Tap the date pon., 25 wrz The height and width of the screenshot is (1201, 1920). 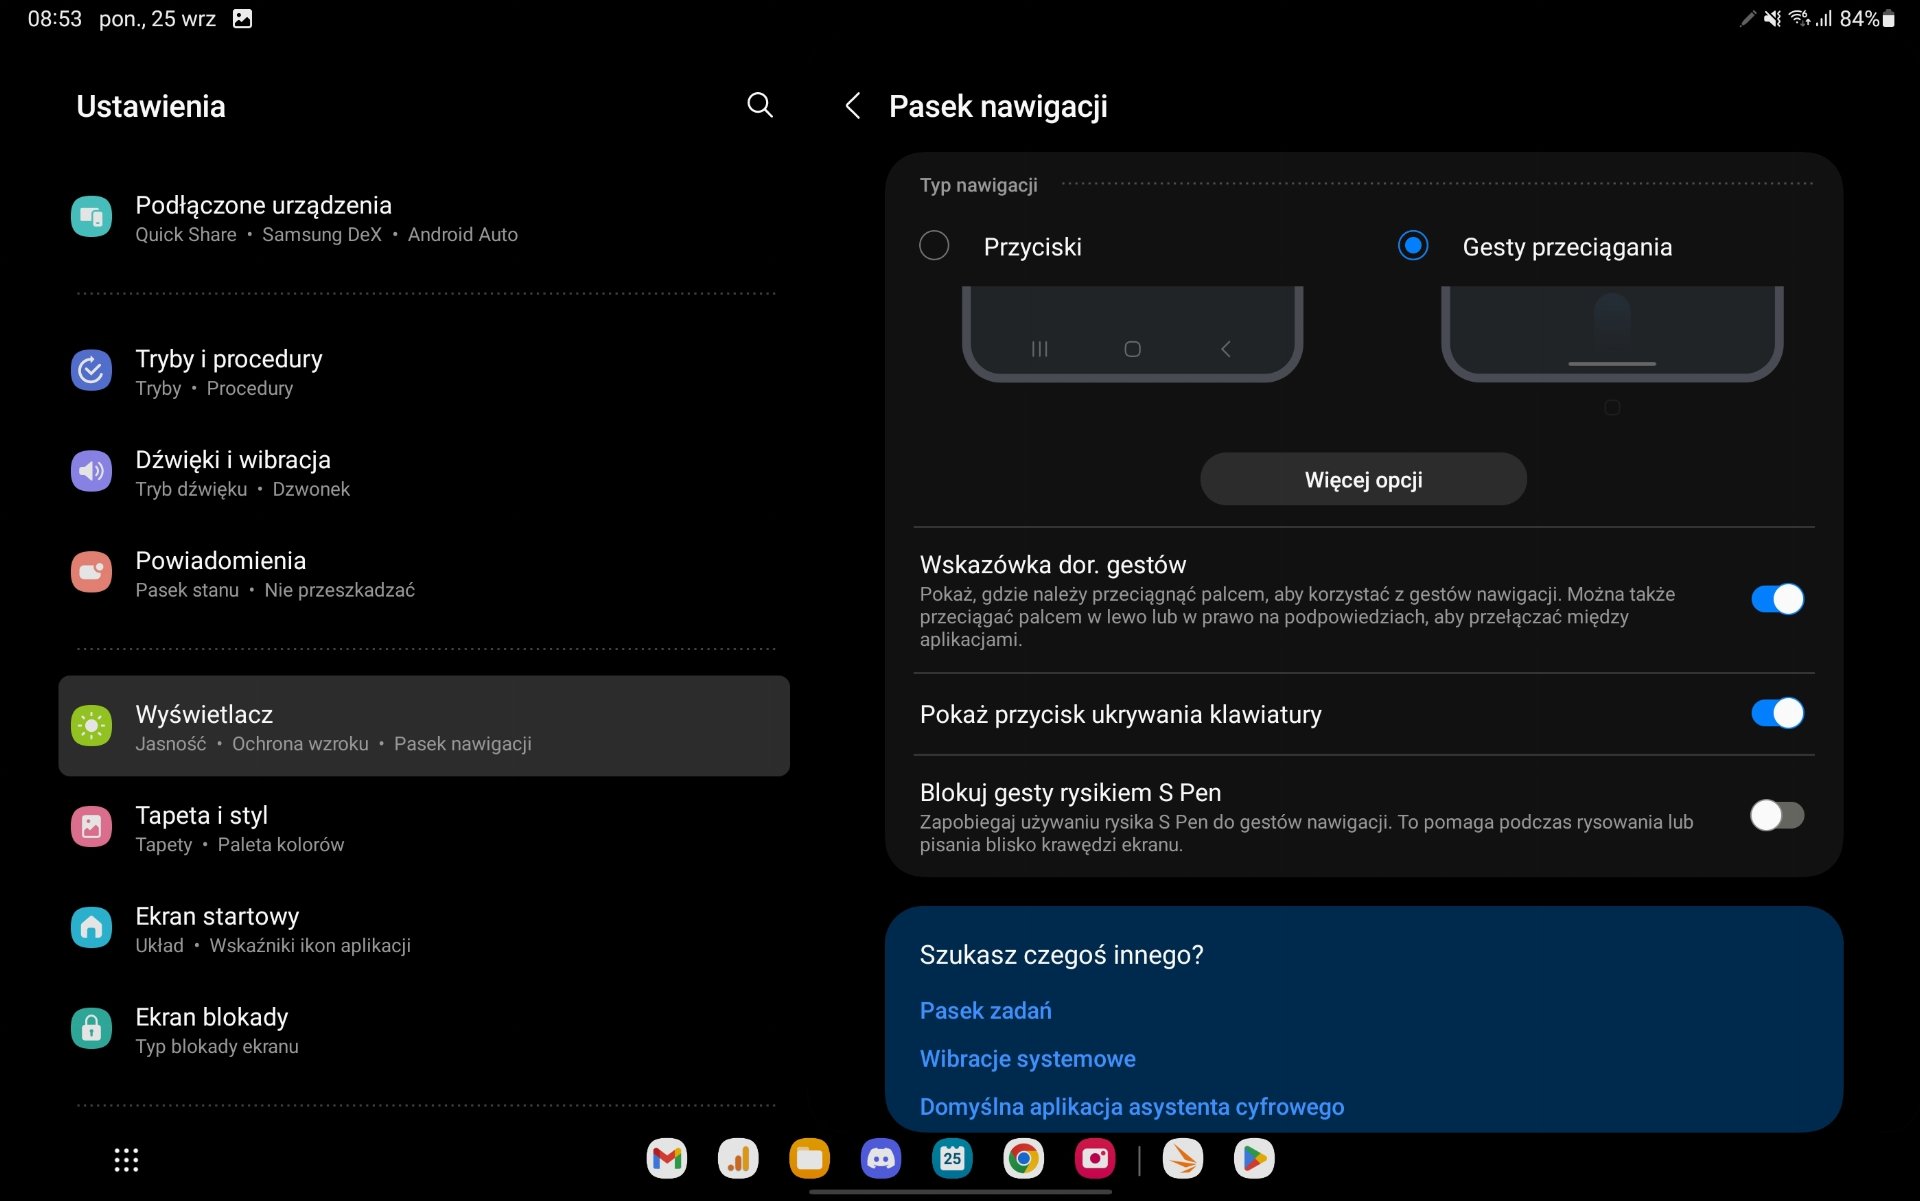(157, 18)
